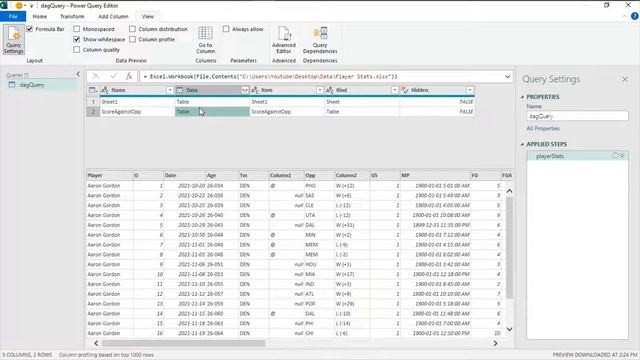The image size is (640, 360).
Task: Click the formula bar fx icon
Action: pyautogui.click(x=129, y=76)
